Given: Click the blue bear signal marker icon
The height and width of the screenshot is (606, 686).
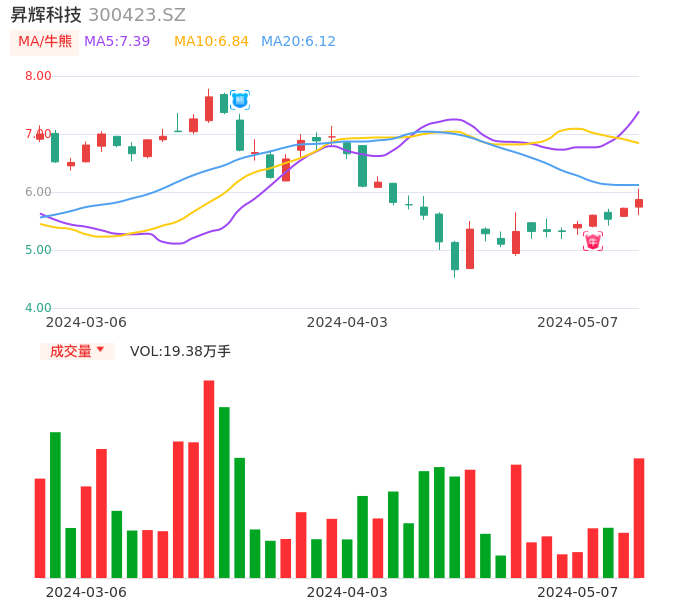Looking at the screenshot, I should pos(240,100).
